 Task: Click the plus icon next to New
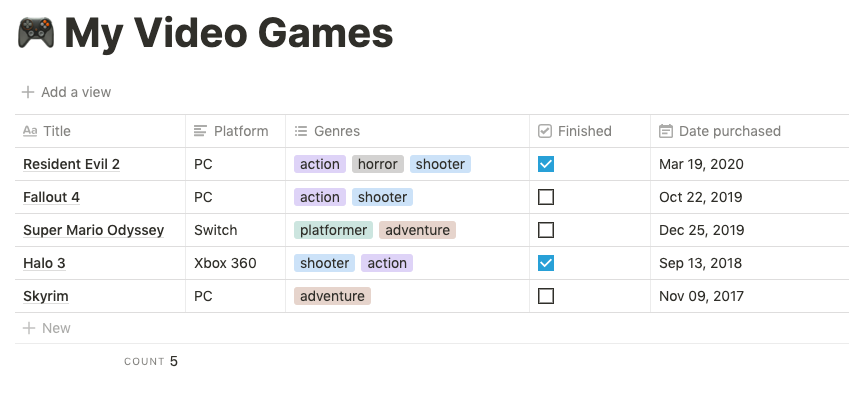tap(28, 328)
